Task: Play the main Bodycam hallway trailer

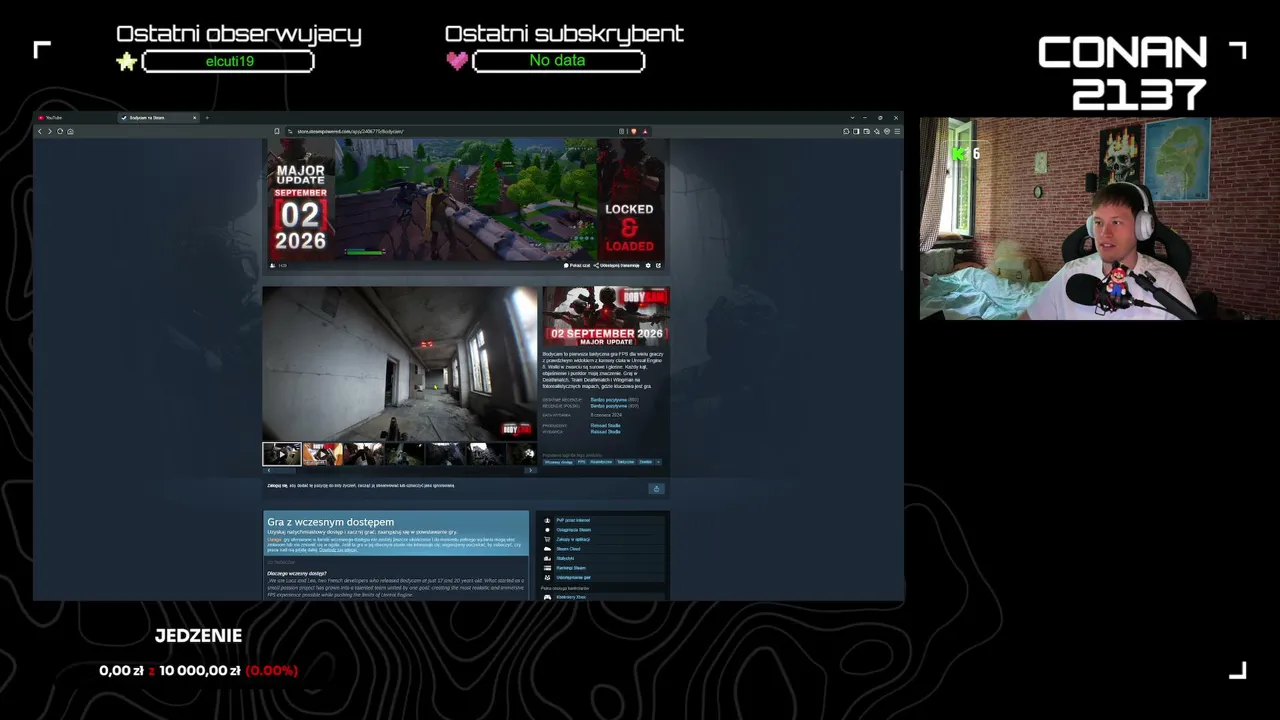Action: 400,364
